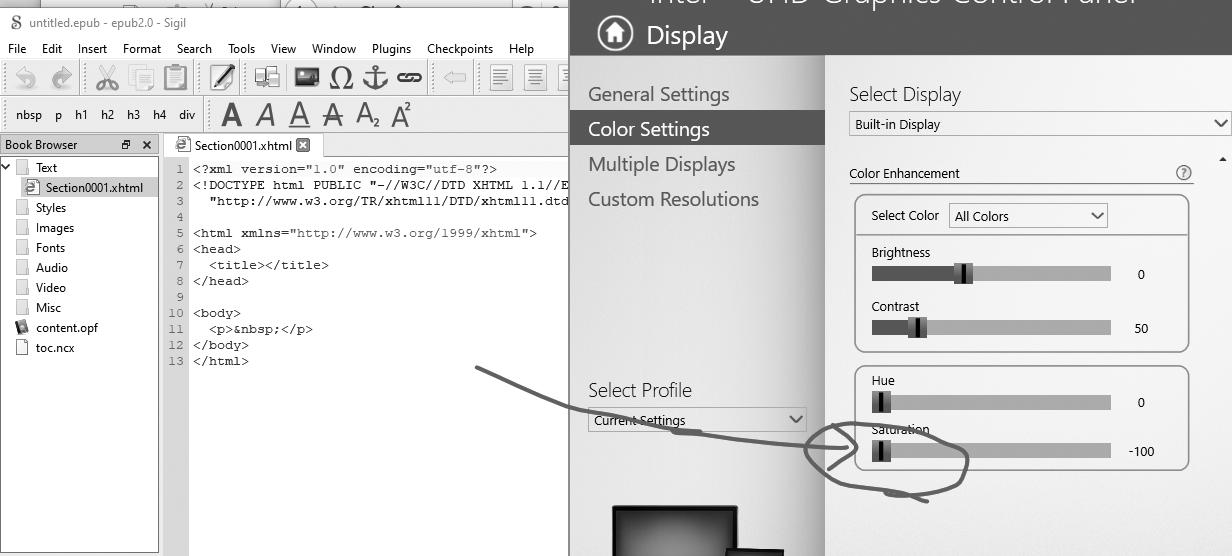Close the Section0001.xhtml tab
Image resolution: width=1232 pixels, height=556 pixels.
tap(304, 145)
